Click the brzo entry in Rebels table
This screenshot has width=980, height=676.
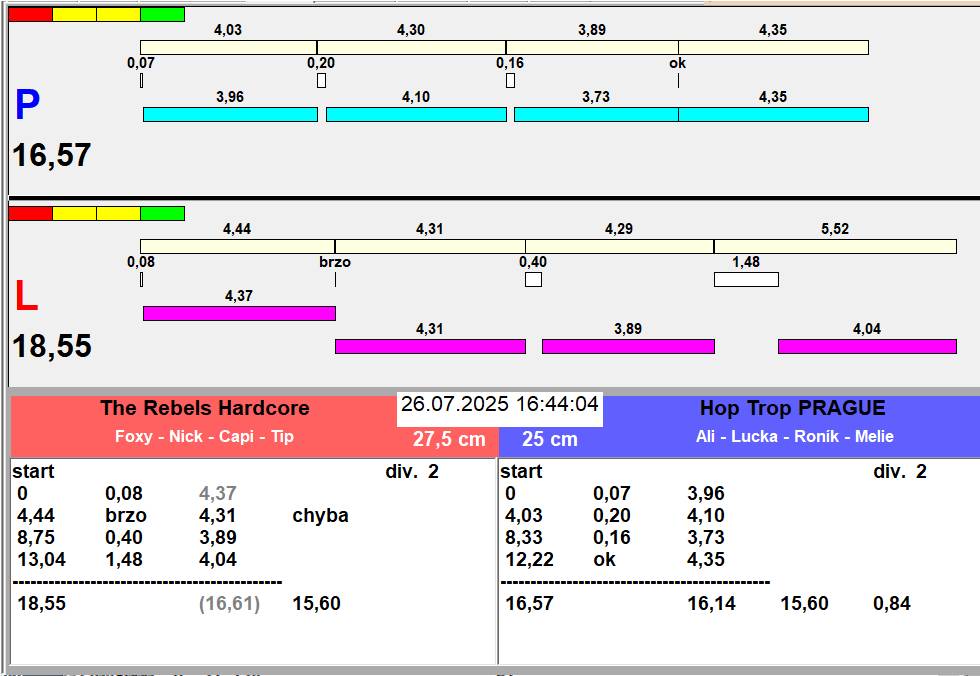(x=126, y=515)
